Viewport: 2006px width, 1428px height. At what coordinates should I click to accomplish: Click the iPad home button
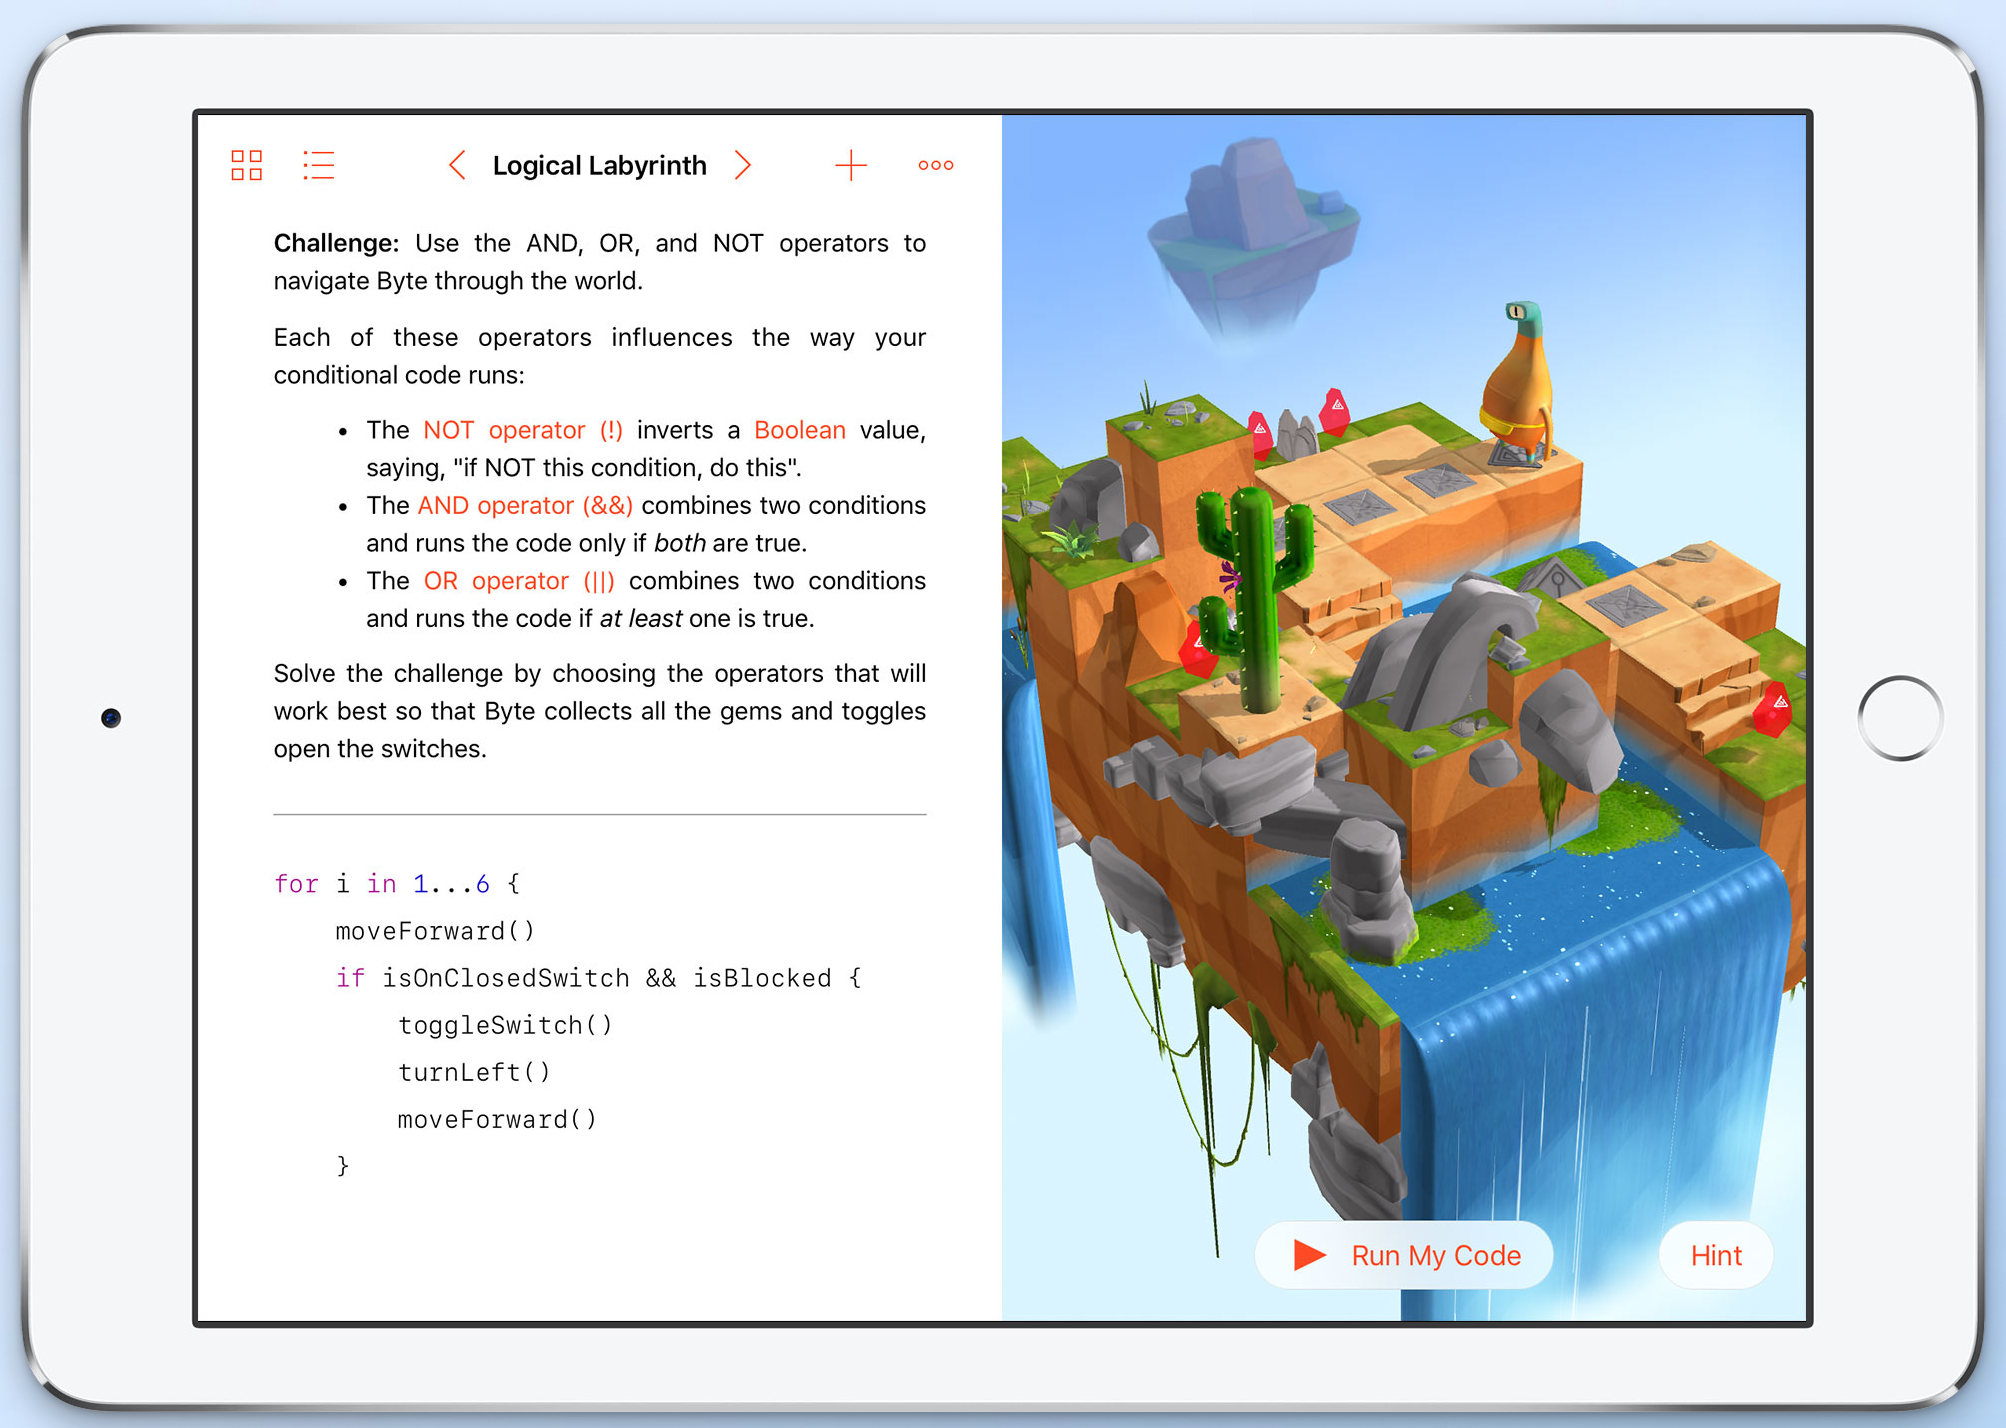1900,718
